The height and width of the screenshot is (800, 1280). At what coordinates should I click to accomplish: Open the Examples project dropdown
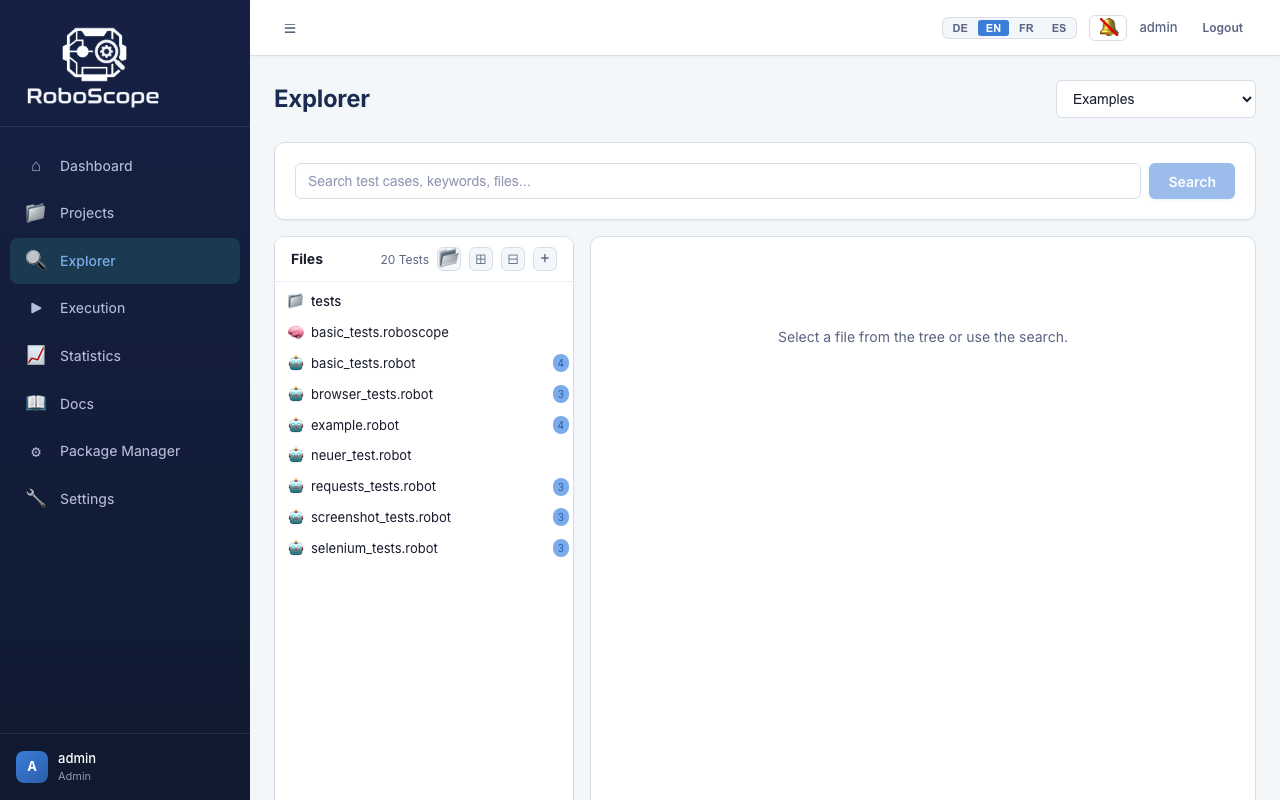pos(1156,99)
